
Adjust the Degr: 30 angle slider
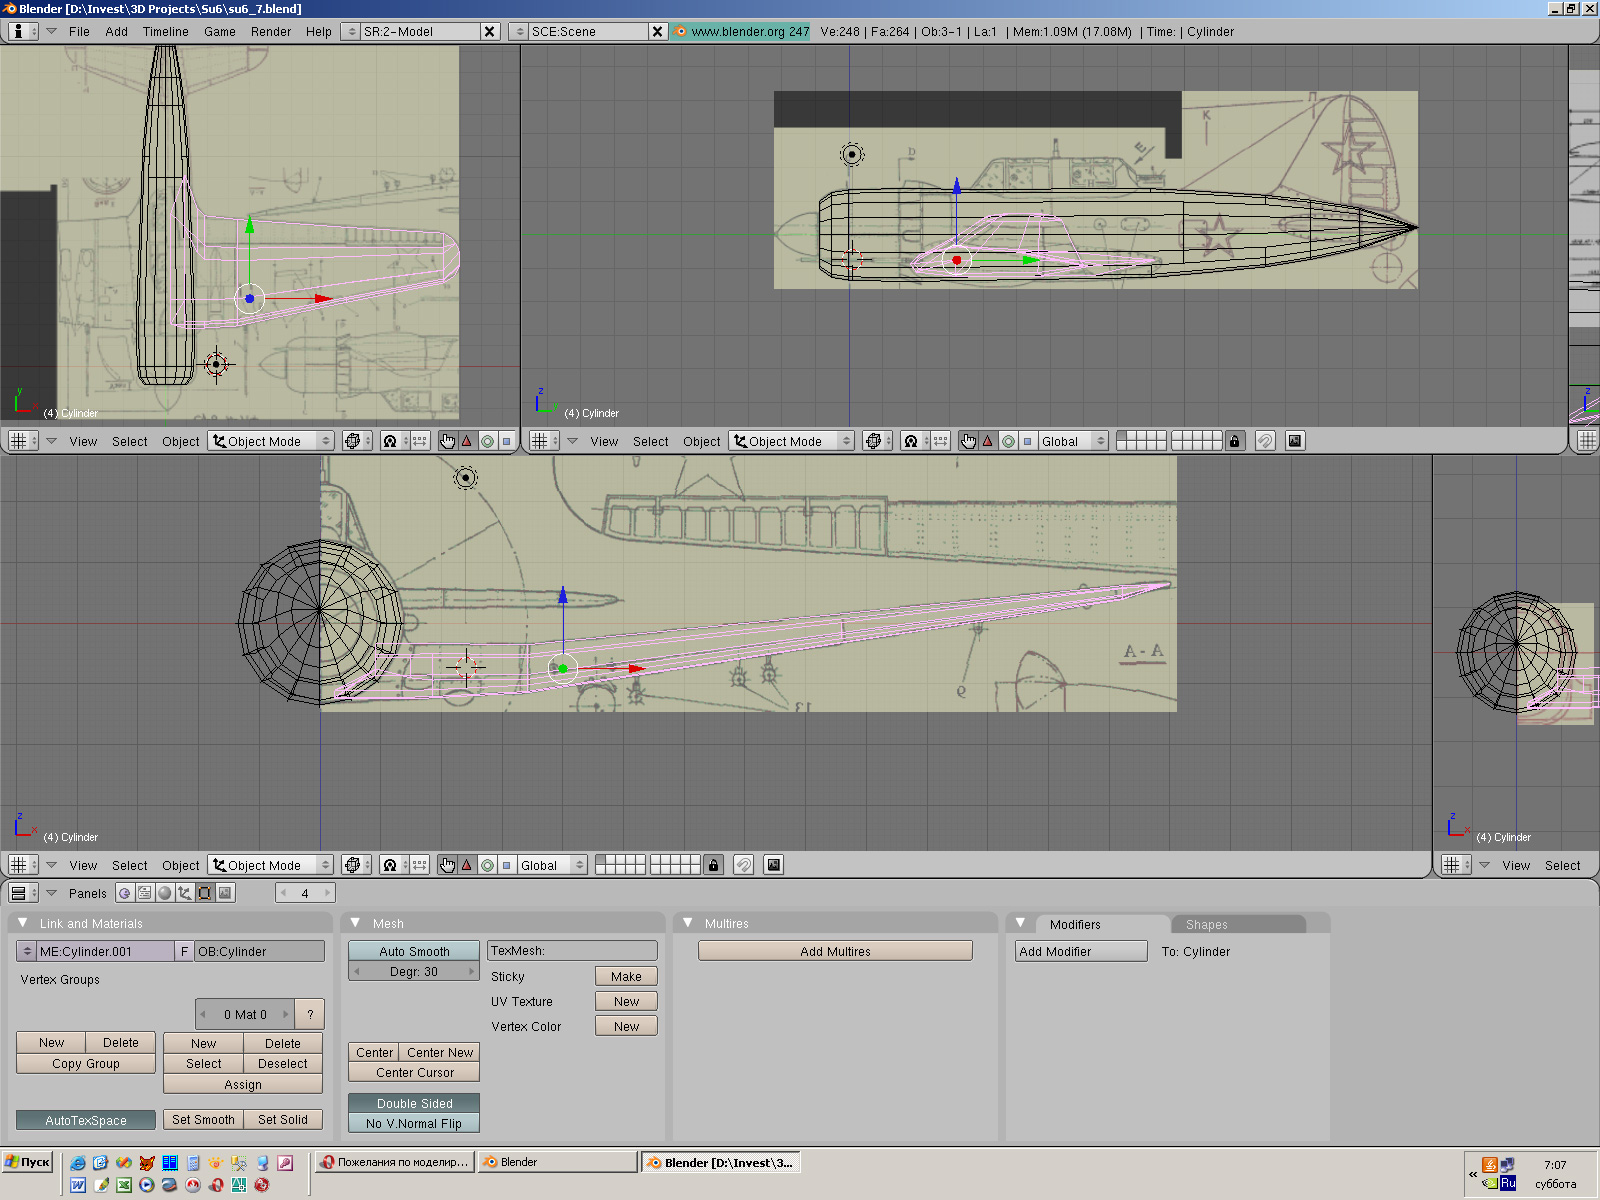[414, 971]
